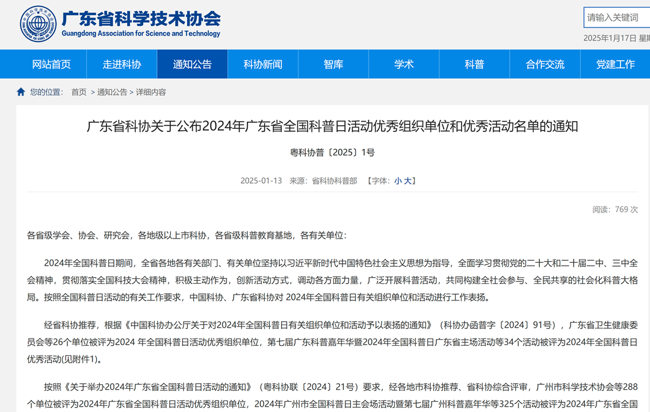Click the read count 阅读：769 次

tap(615, 209)
